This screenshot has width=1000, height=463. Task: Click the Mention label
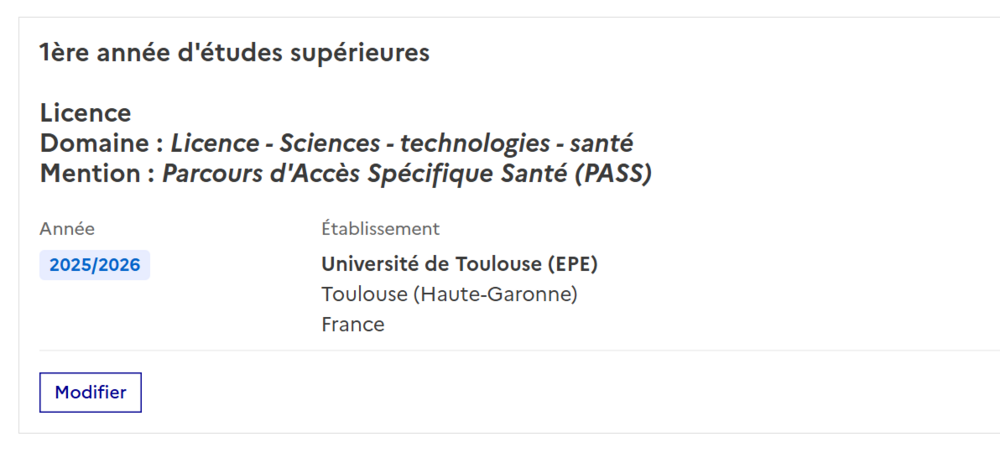tap(92, 173)
